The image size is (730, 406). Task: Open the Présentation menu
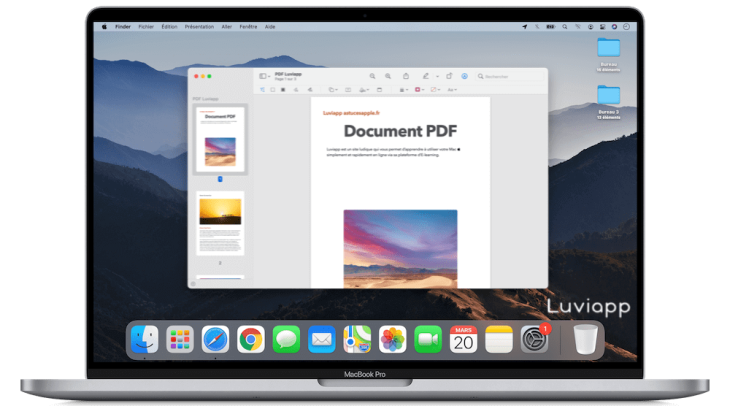200,27
